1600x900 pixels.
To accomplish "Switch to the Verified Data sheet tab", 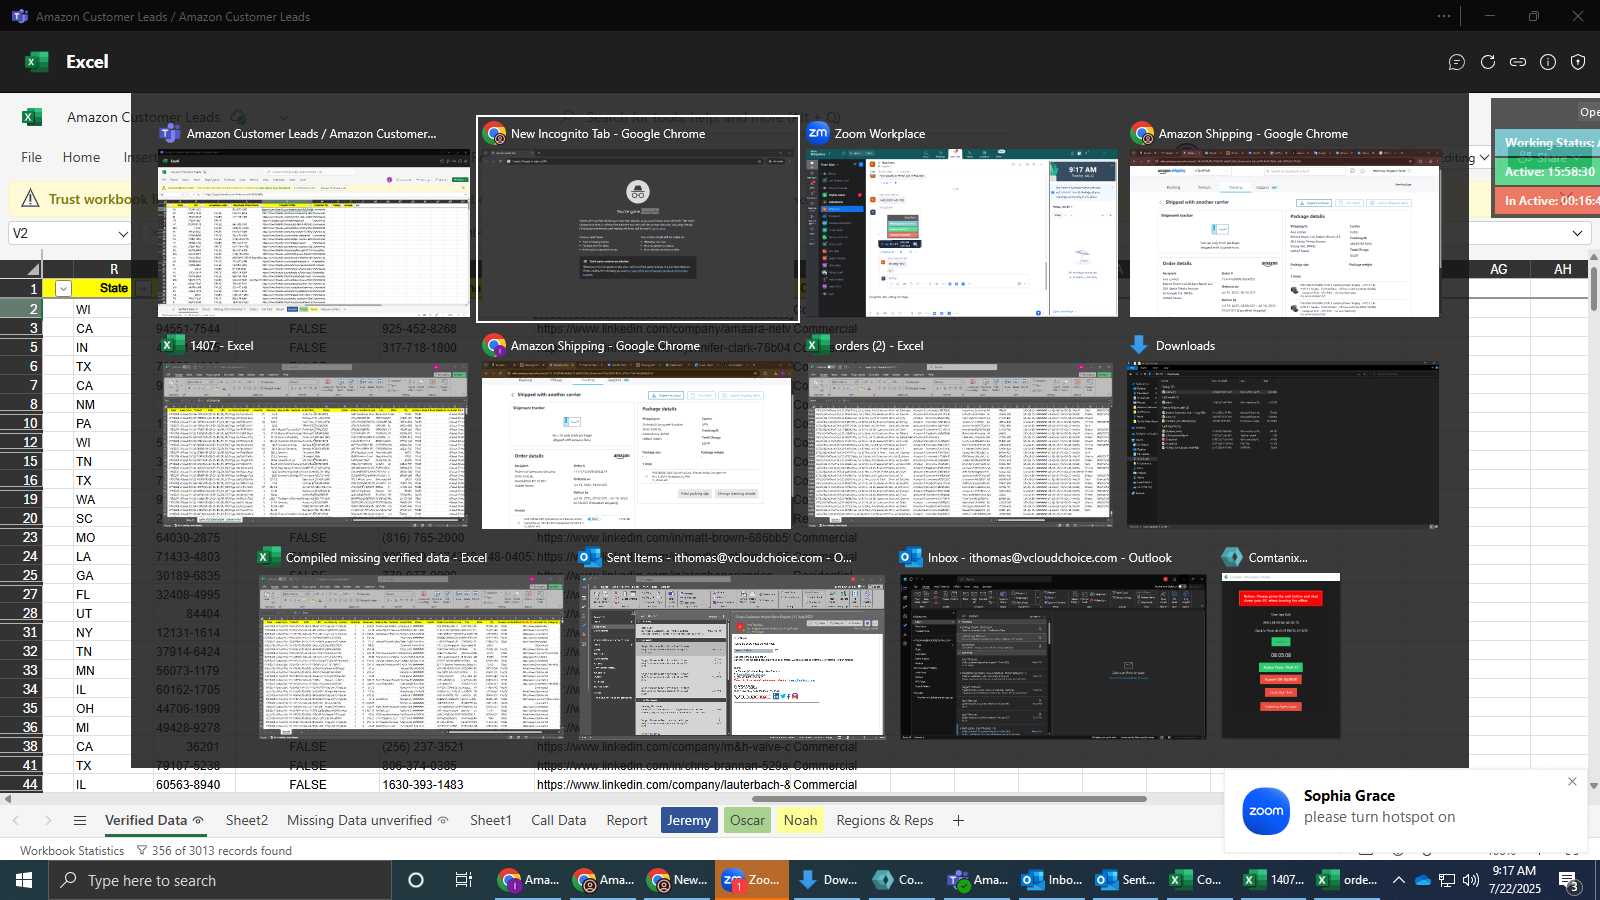I will point(154,820).
